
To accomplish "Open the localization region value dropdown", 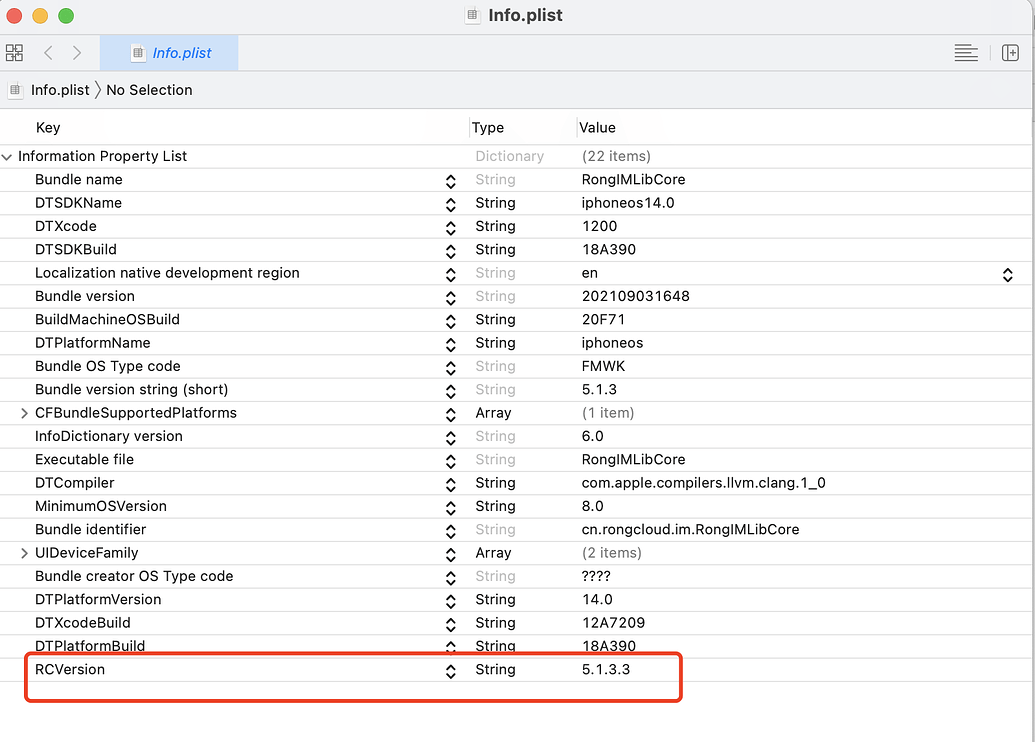I will point(1007,275).
